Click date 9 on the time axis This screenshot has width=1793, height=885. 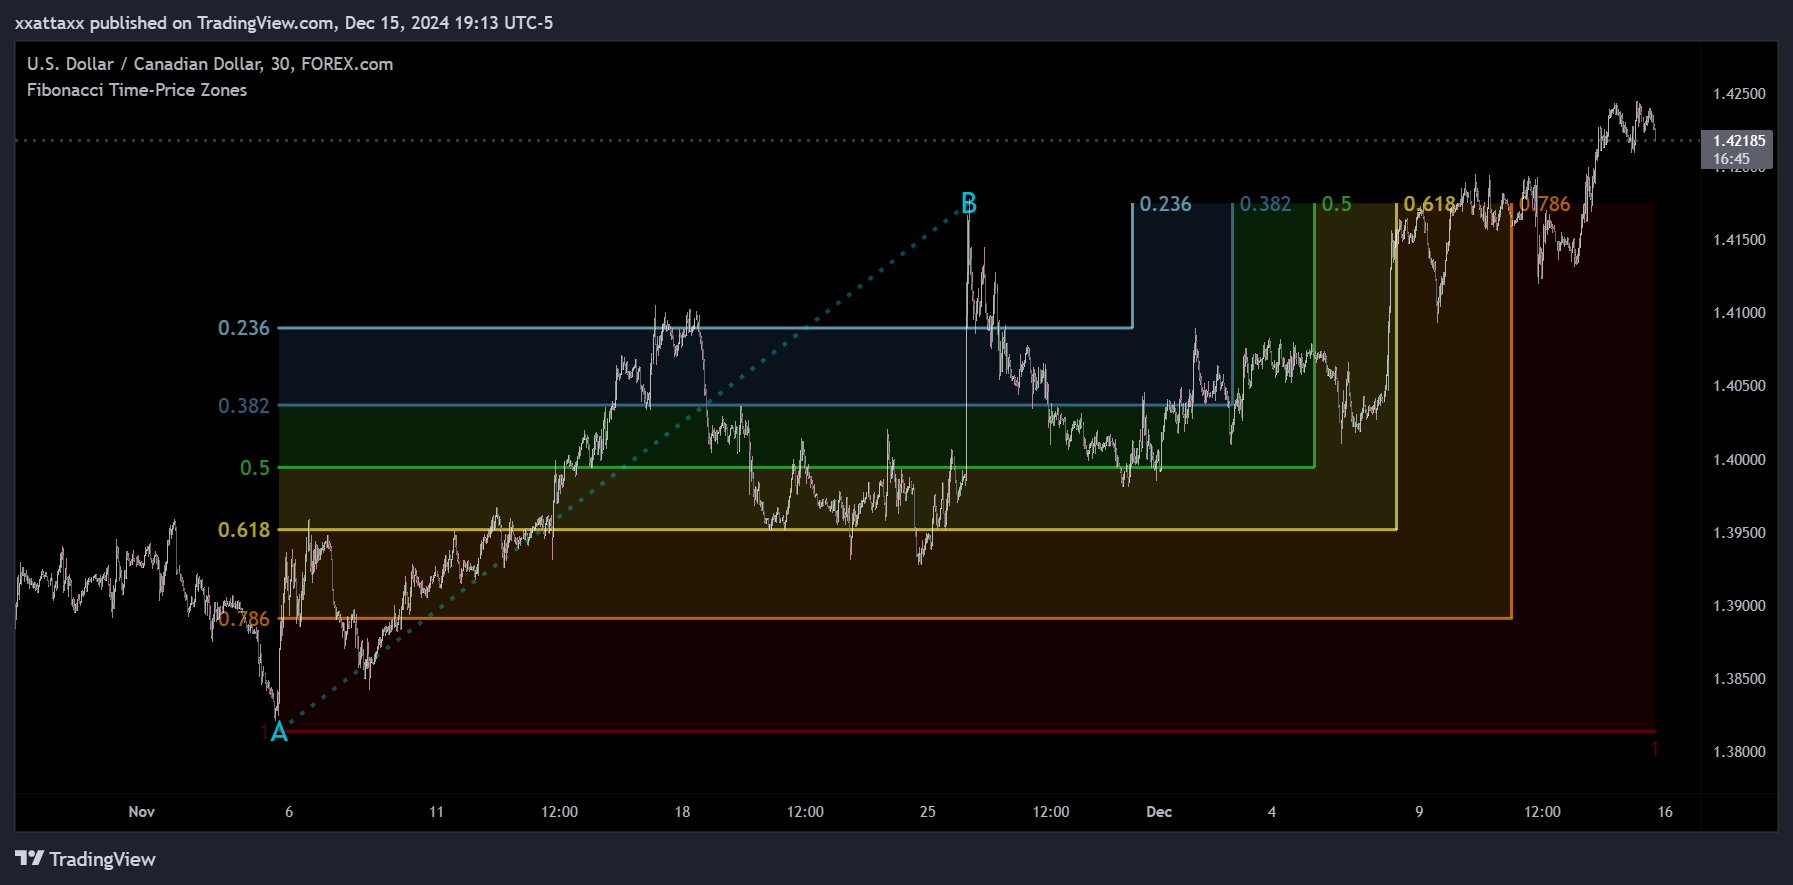[1419, 812]
